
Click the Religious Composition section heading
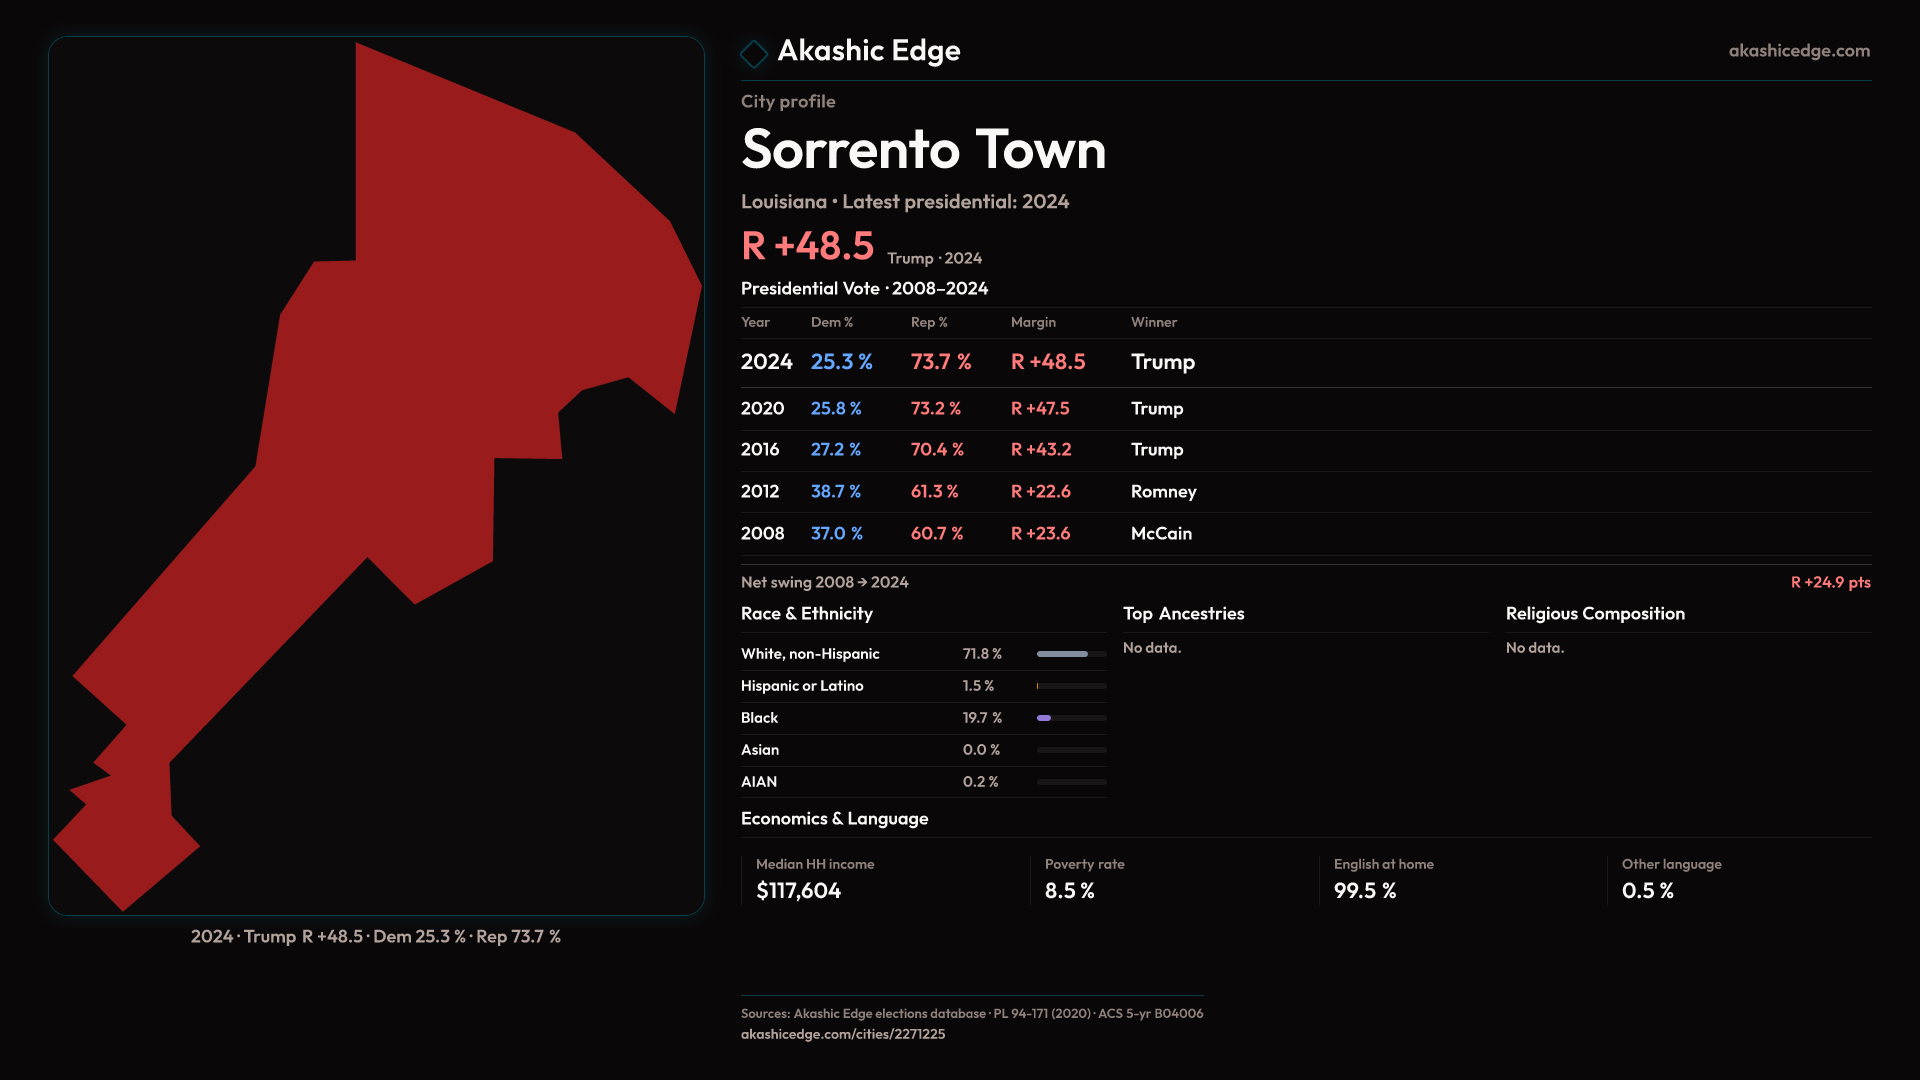point(1594,614)
